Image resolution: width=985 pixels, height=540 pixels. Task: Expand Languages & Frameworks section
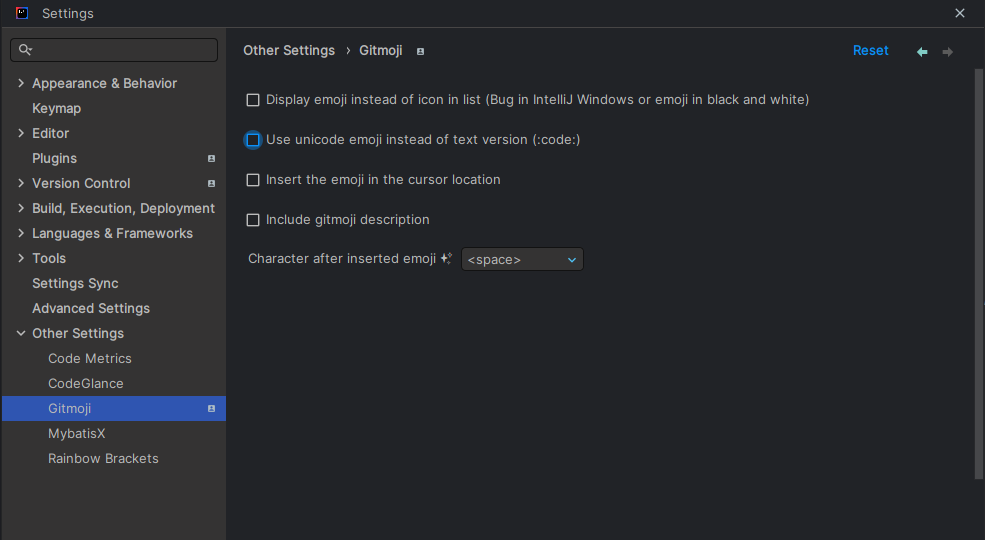pos(21,234)
